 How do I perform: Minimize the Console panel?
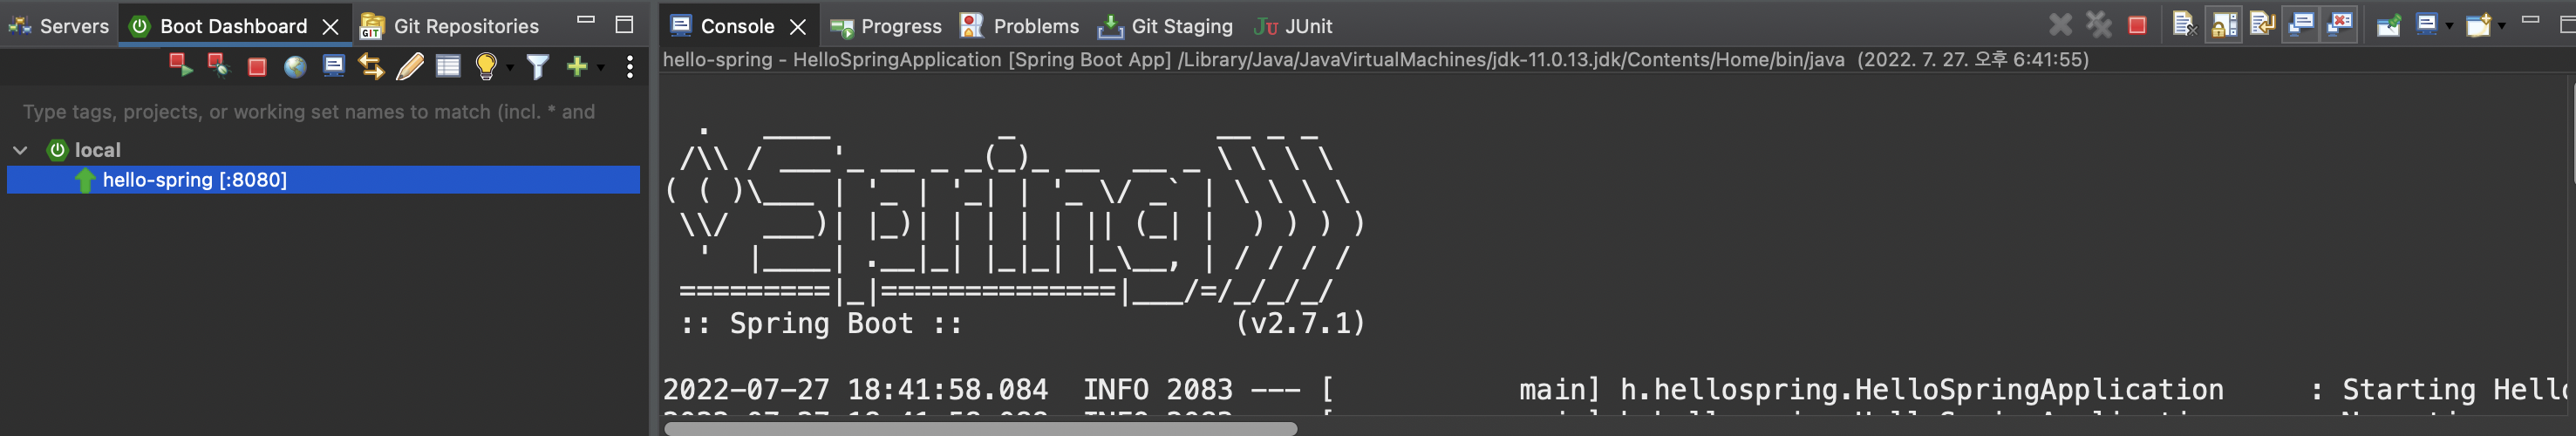2530,20
